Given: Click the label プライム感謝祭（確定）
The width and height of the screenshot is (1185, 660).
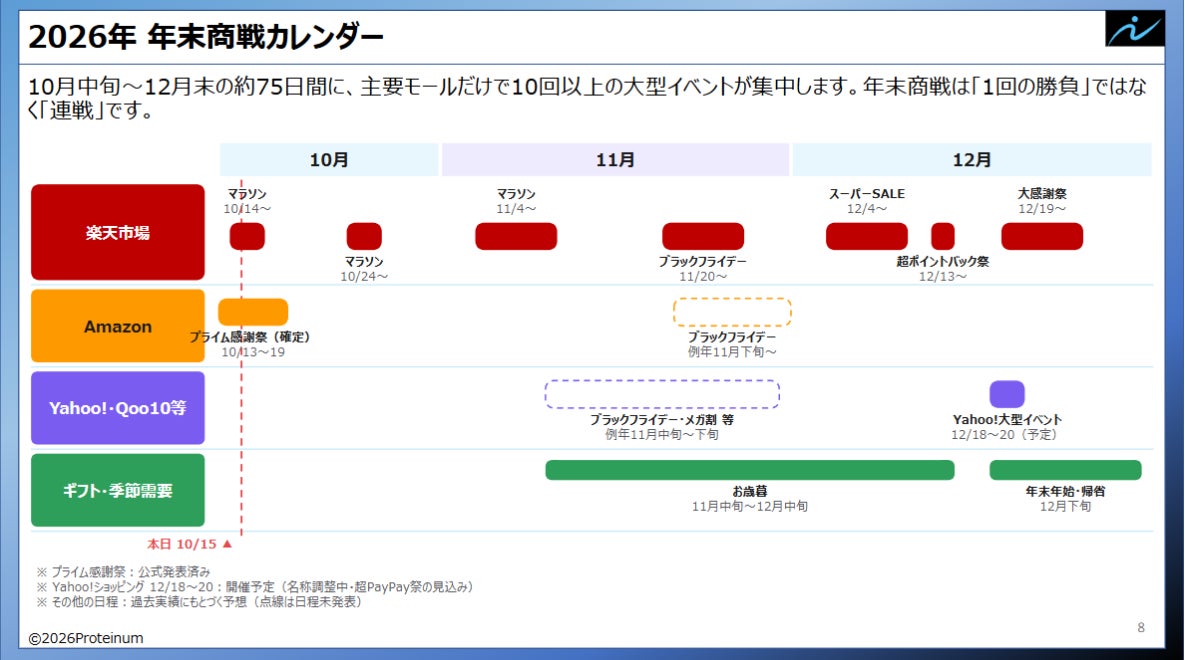Looking at the screenshot, I should [x=250, y=337].
